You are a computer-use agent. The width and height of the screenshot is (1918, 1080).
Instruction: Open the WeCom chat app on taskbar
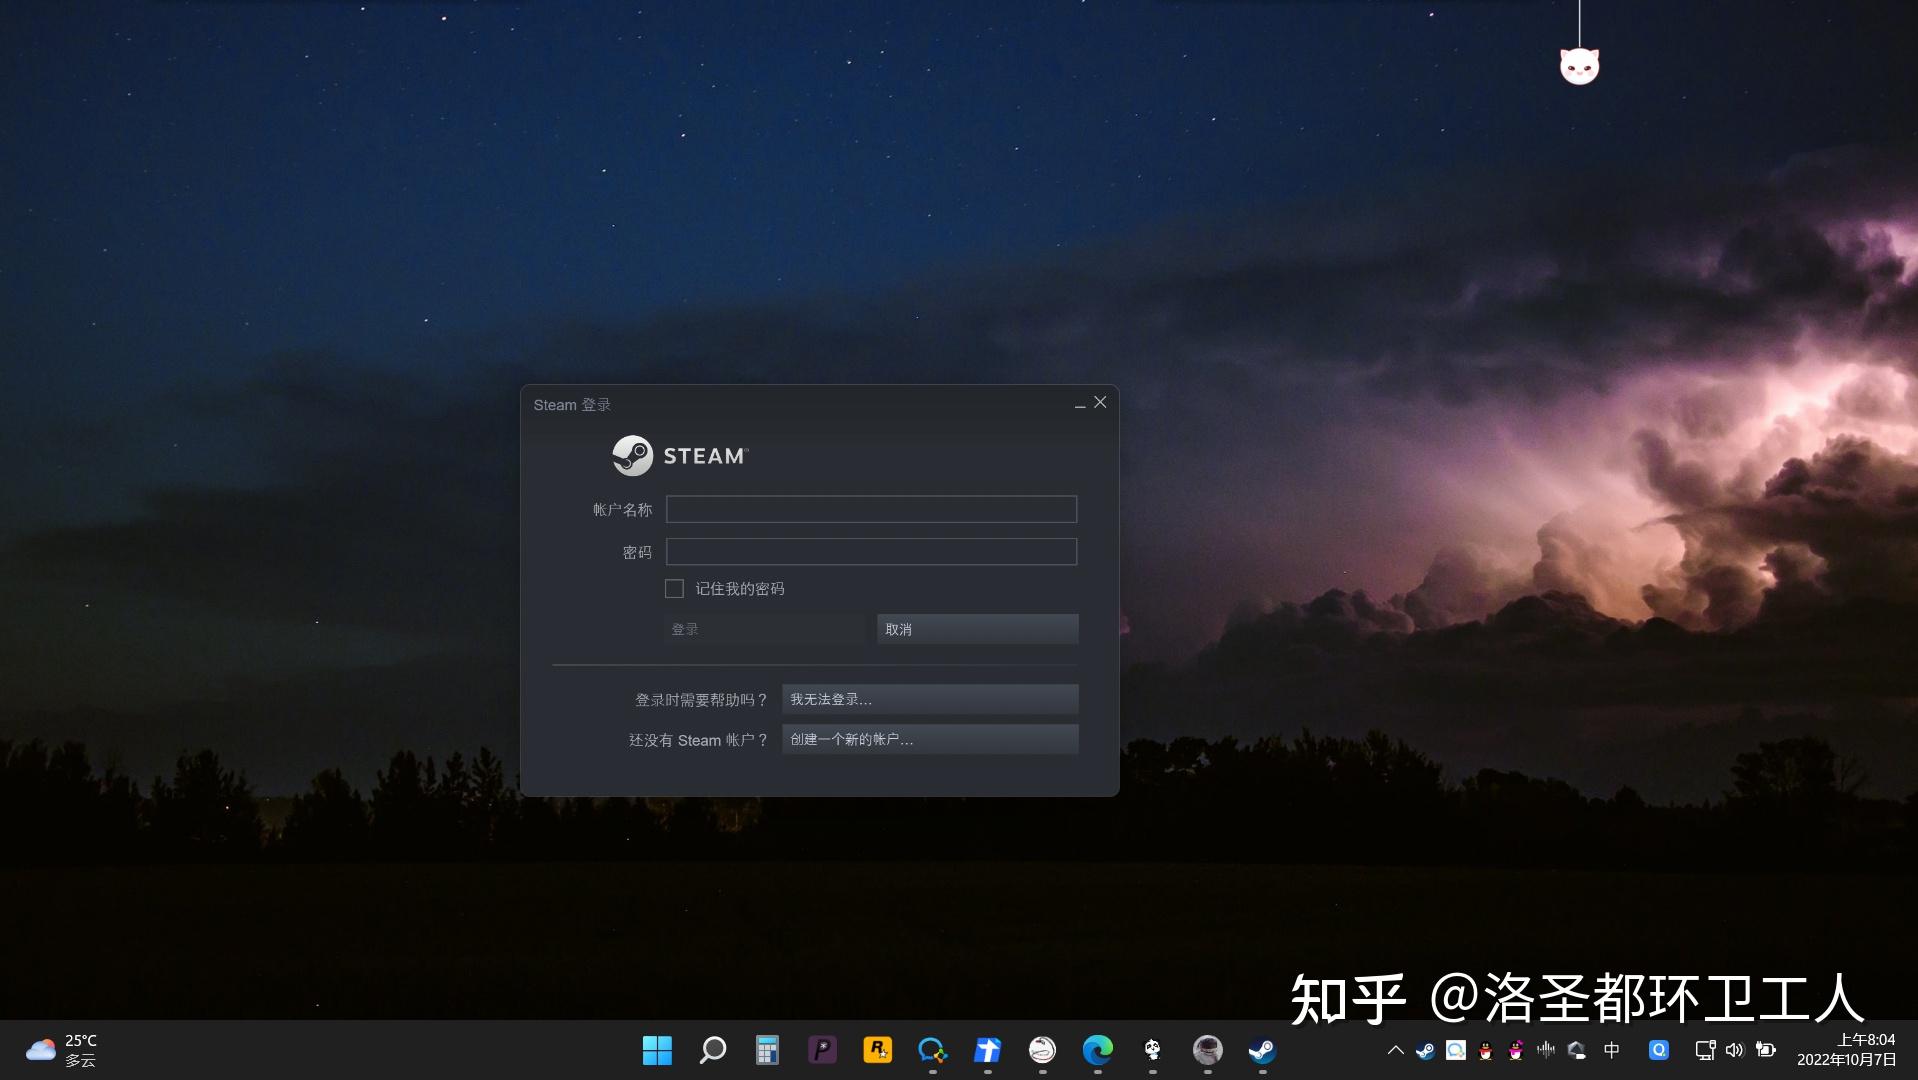pyautogui.click(x=932, y=1050)
